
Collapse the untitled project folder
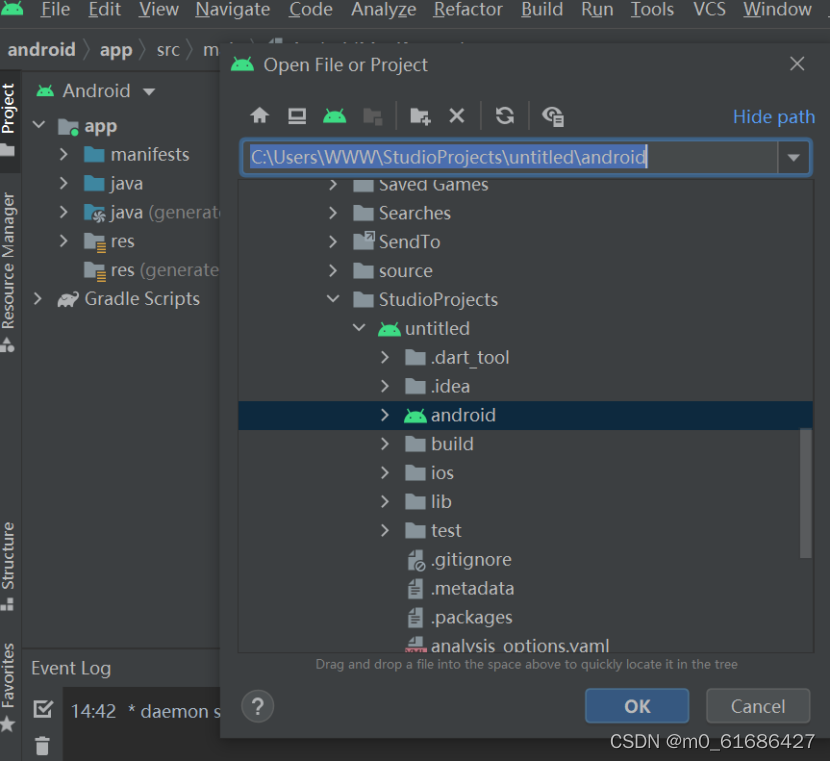359,328
